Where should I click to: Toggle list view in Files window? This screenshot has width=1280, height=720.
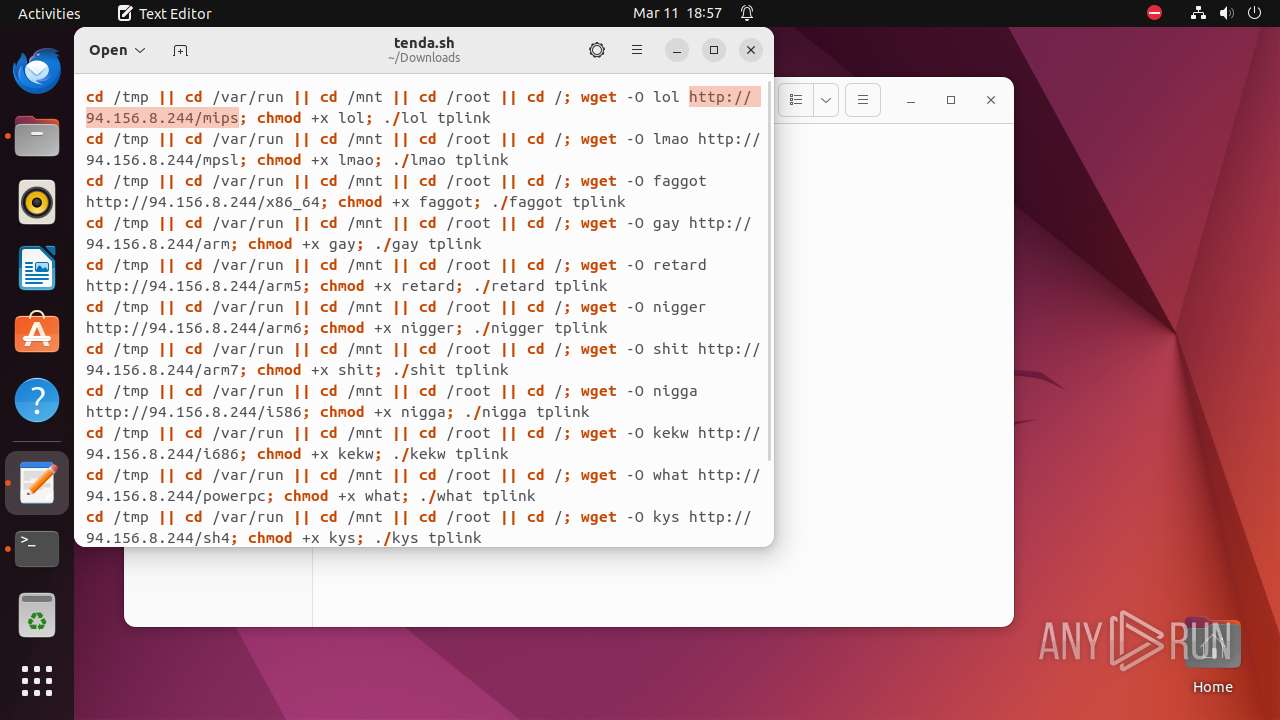click(x=796, y=100)
